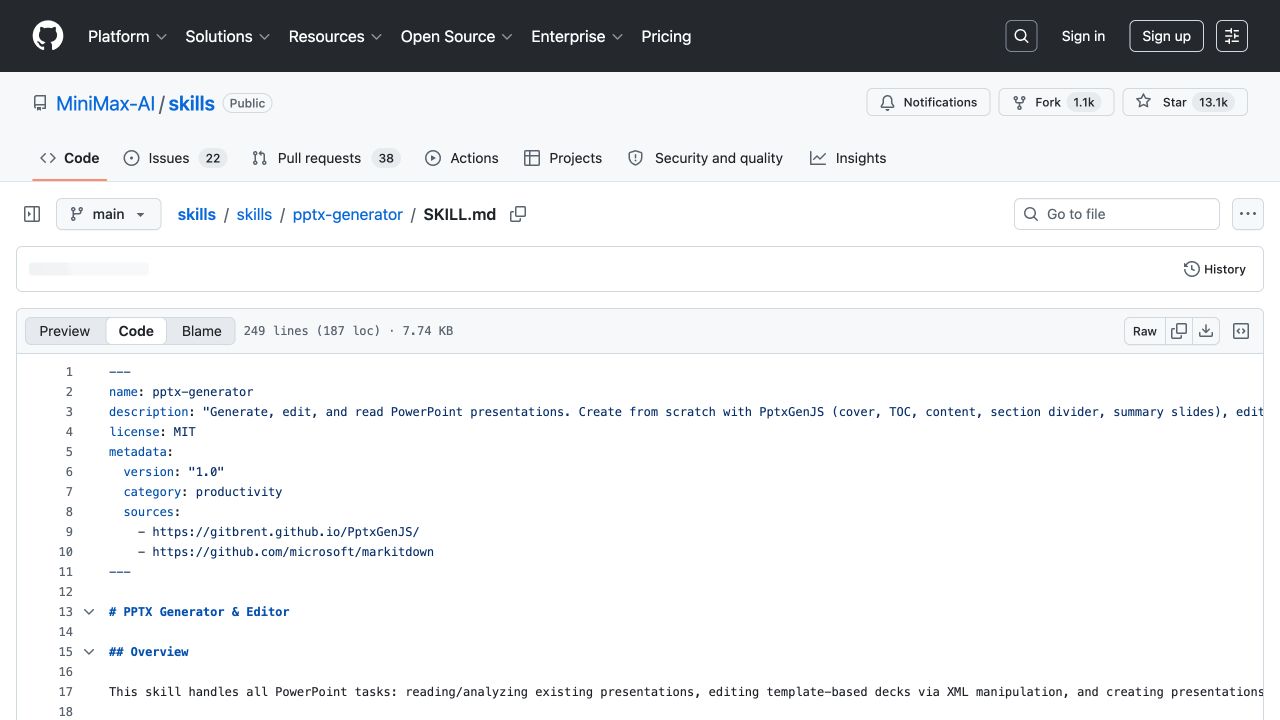Screen dimensions: 1280x720
Task: Go to the root skills breadcrumb
Action: click(x=196, y=214)
